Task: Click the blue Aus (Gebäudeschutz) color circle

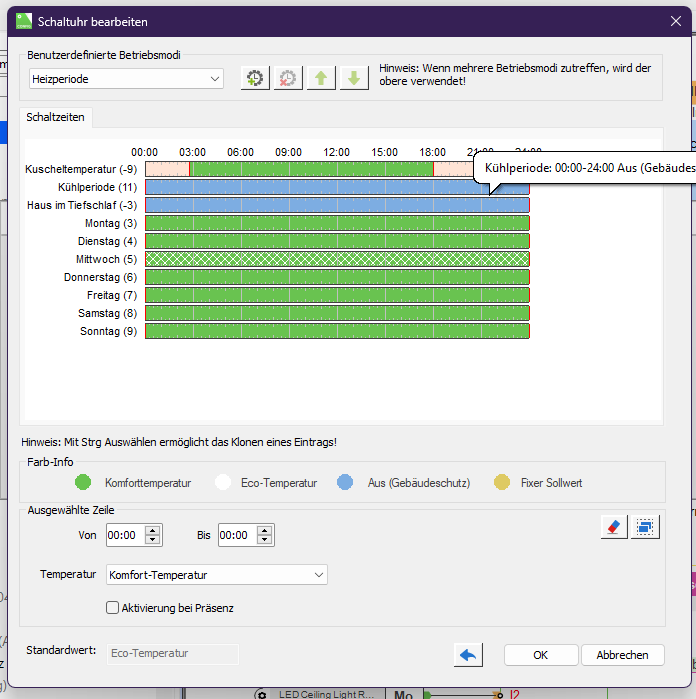Action: pos(346,482)
